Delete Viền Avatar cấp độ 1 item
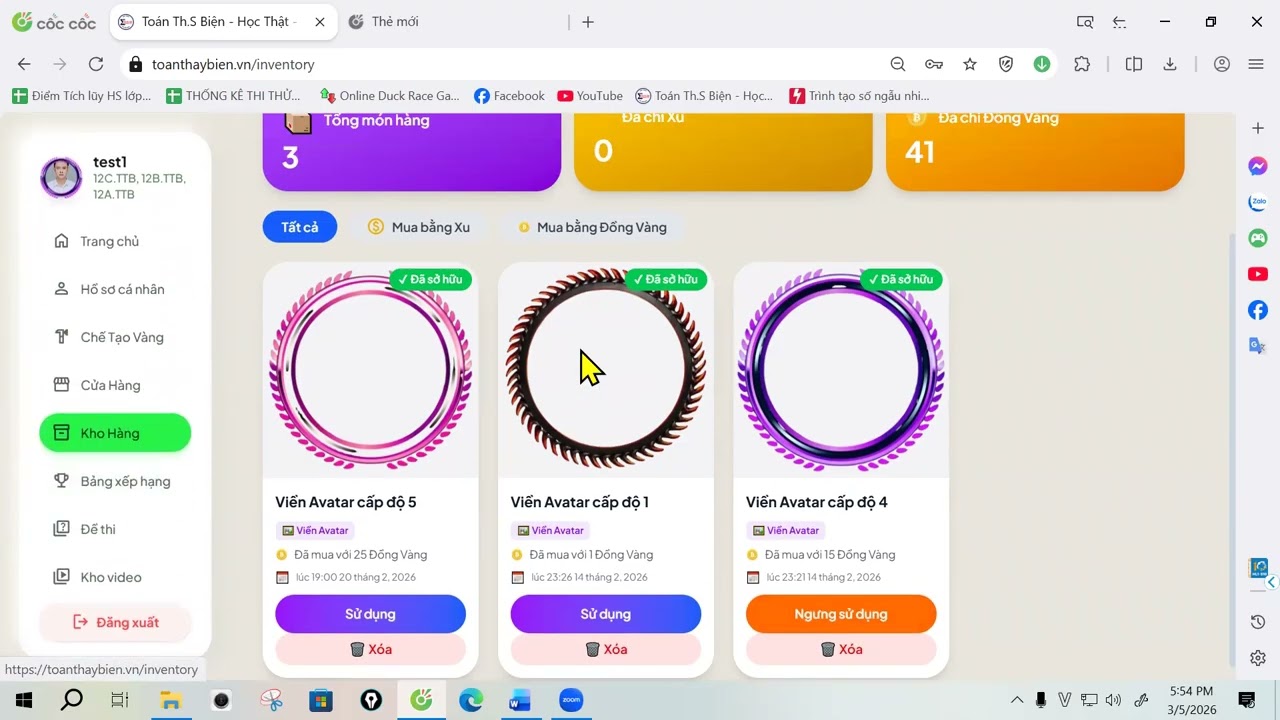Image resolution: width=1280 pixels, height=720 pixels. click(606, 649)
